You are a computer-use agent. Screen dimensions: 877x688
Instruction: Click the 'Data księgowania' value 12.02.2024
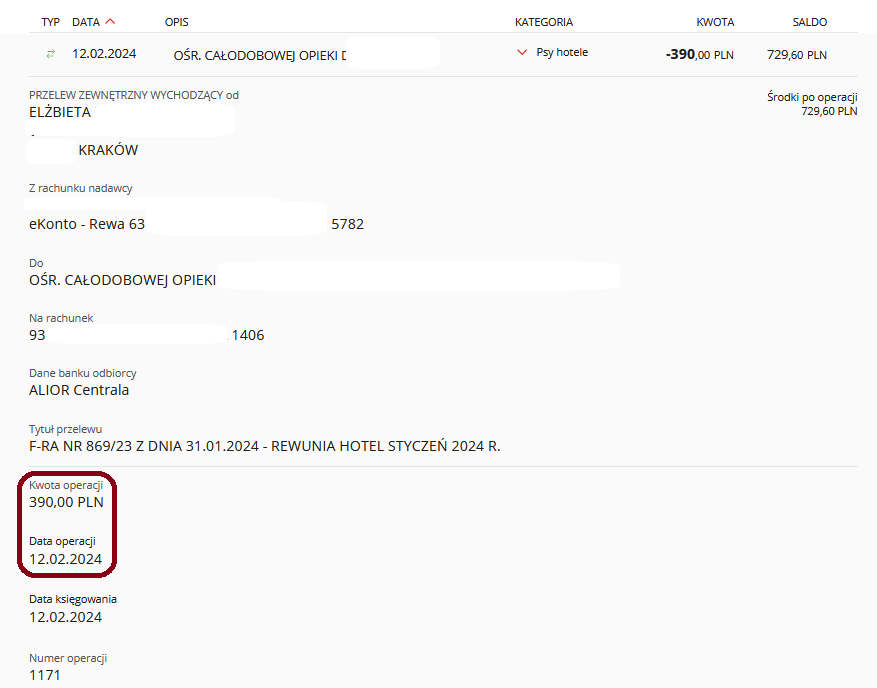[x=65, y=618]
